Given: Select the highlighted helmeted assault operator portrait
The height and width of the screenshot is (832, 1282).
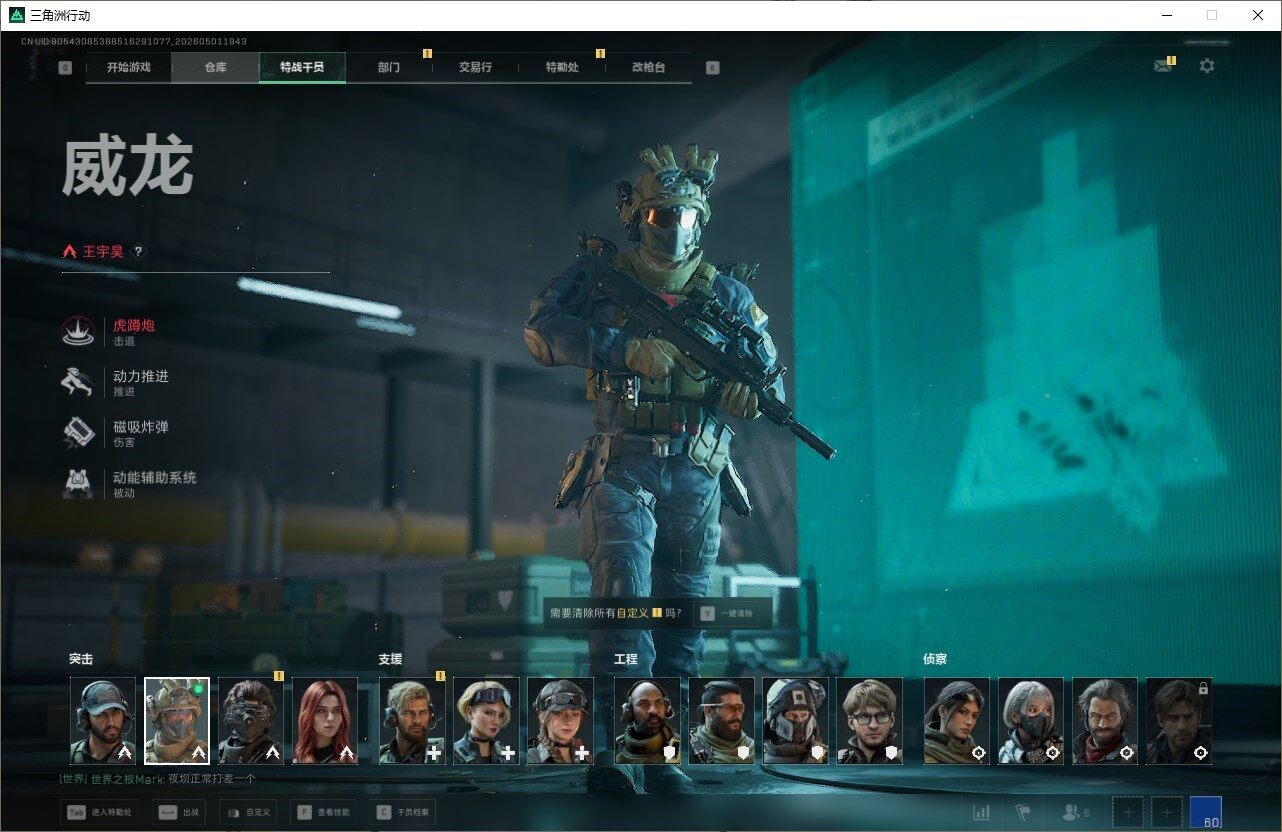Looking at the screenshot, I should (x=177, y=721).
